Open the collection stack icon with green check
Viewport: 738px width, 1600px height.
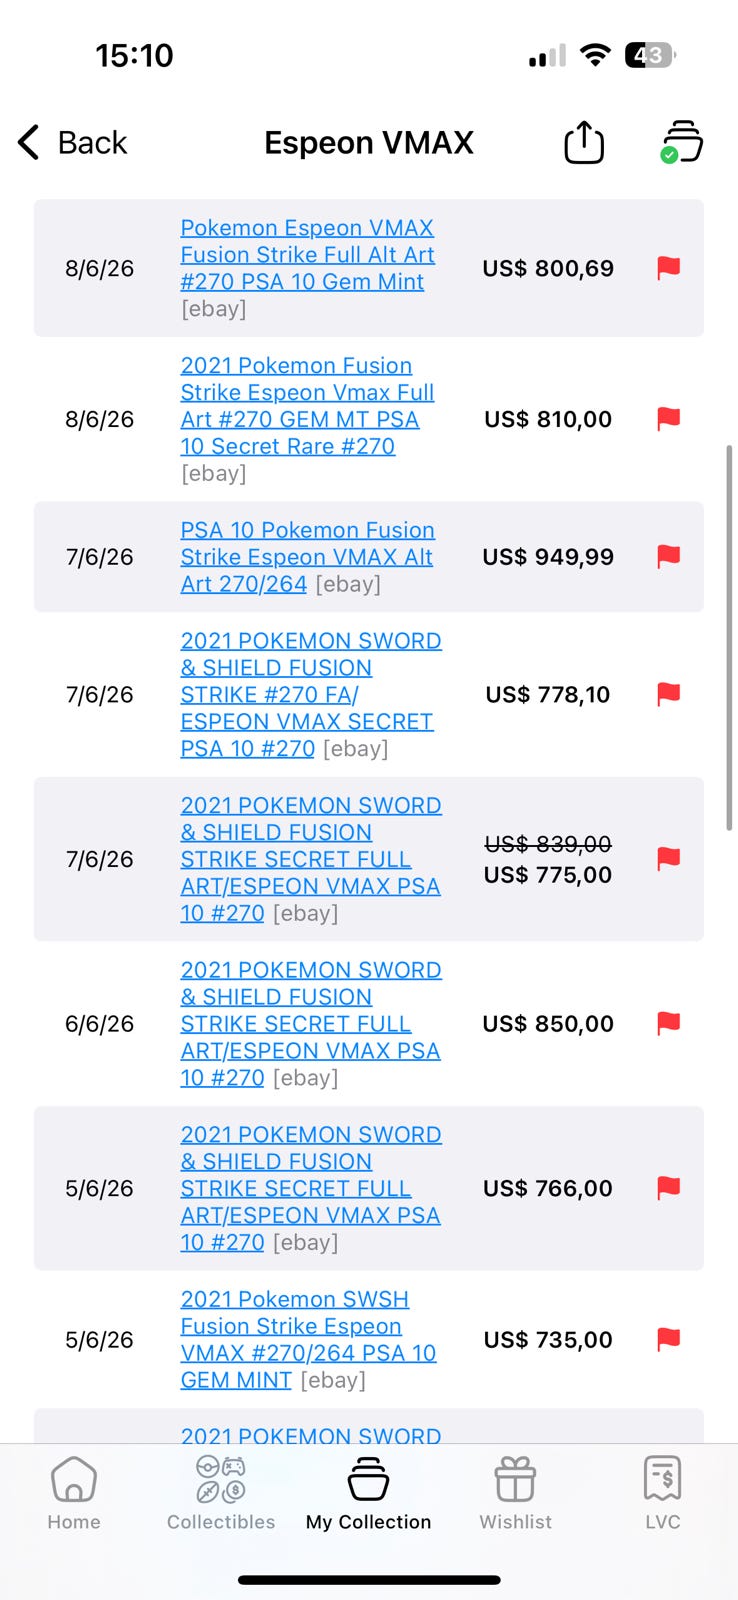point(682,142)
